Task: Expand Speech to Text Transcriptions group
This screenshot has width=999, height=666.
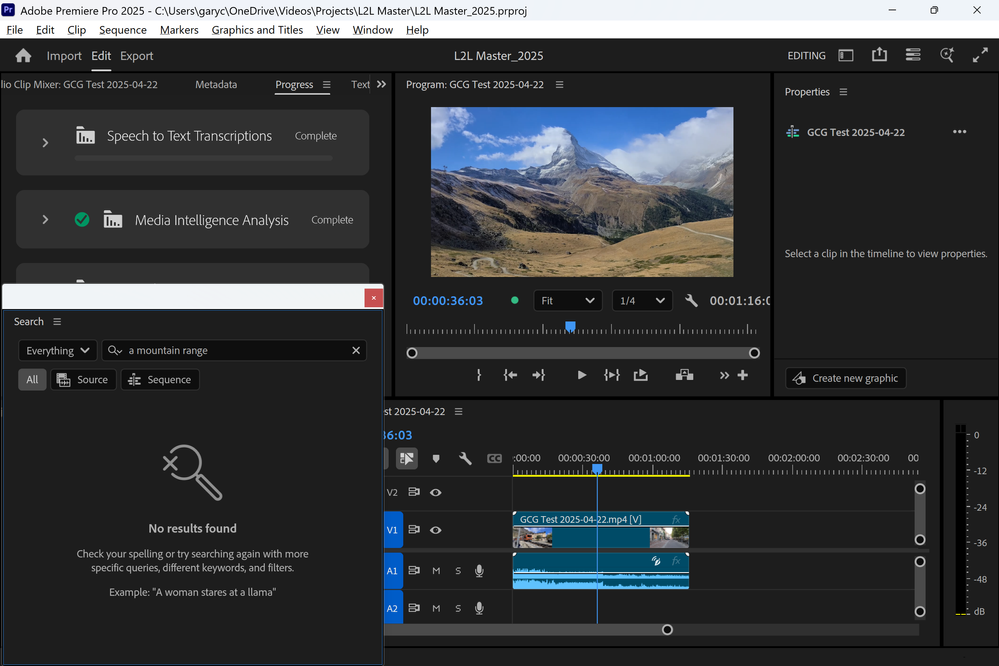Action: pos(45,143)
